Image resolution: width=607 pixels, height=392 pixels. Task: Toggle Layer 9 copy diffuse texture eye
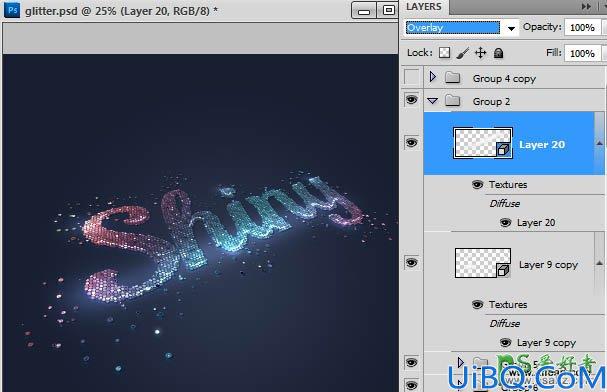505,342
